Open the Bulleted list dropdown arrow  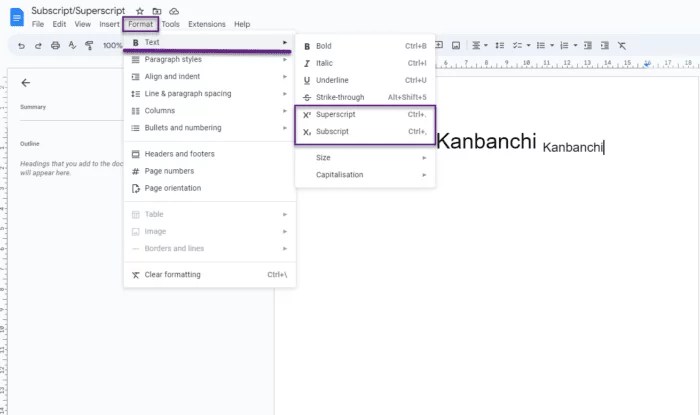tap(552, 46)
